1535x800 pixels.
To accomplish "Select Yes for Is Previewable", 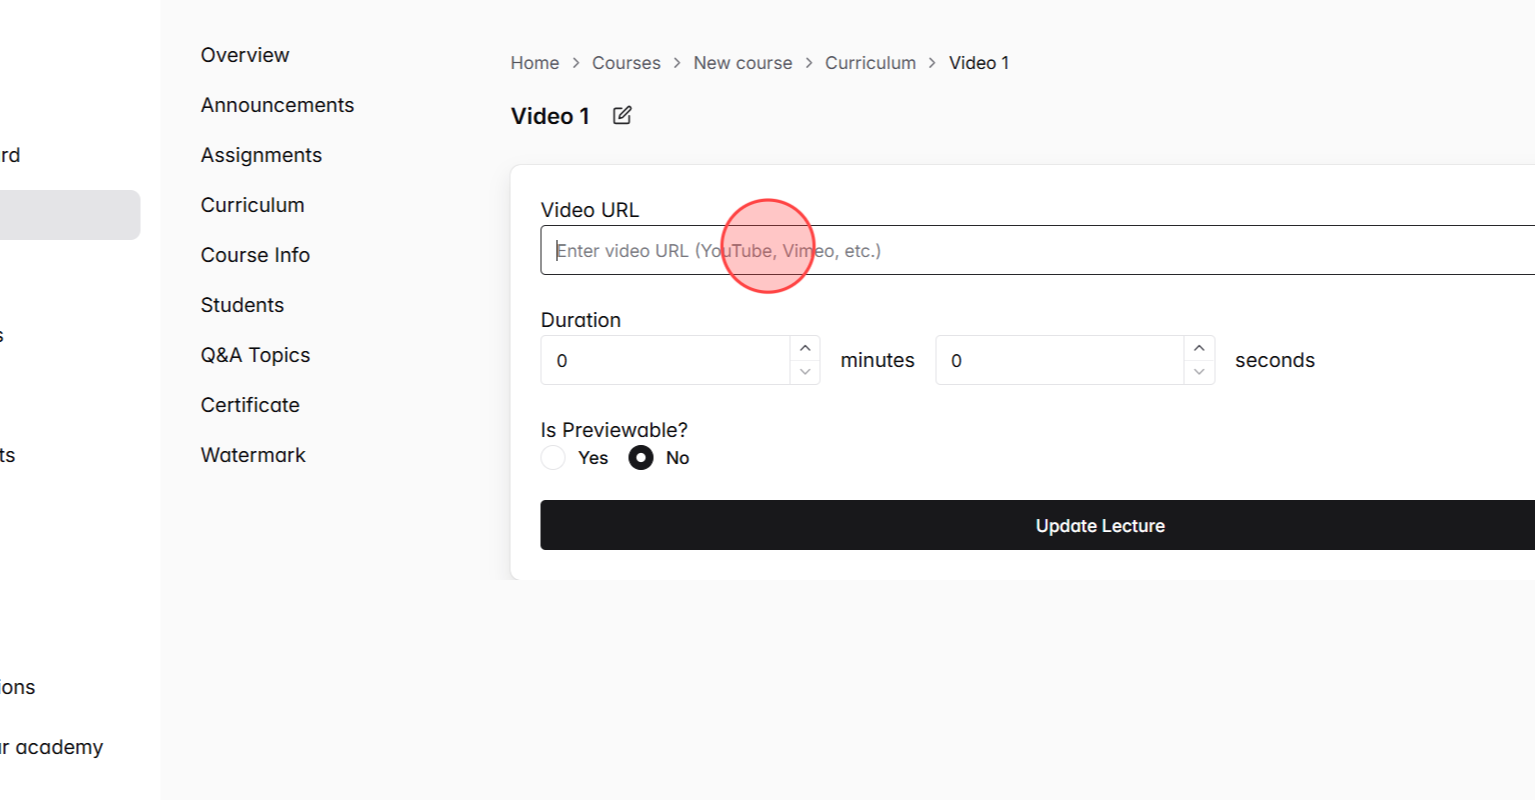I will pos(553,457).
